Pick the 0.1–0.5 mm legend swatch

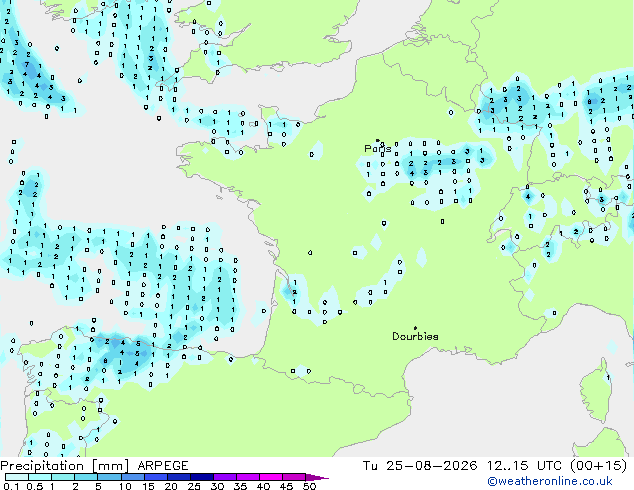pos(17,477)
